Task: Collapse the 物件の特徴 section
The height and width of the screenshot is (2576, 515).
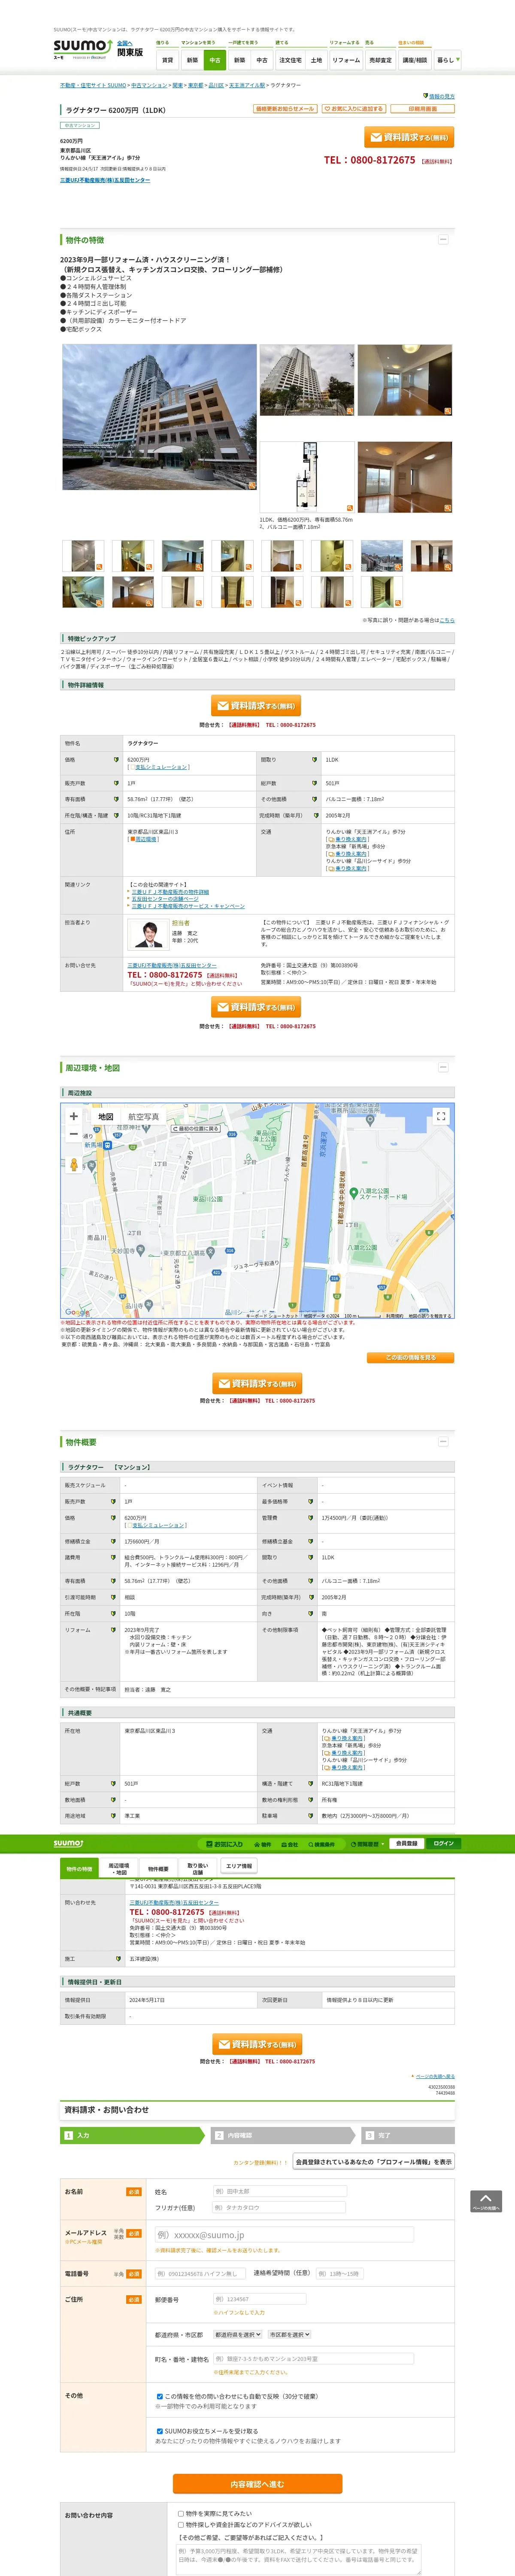Action: point(443,239)
